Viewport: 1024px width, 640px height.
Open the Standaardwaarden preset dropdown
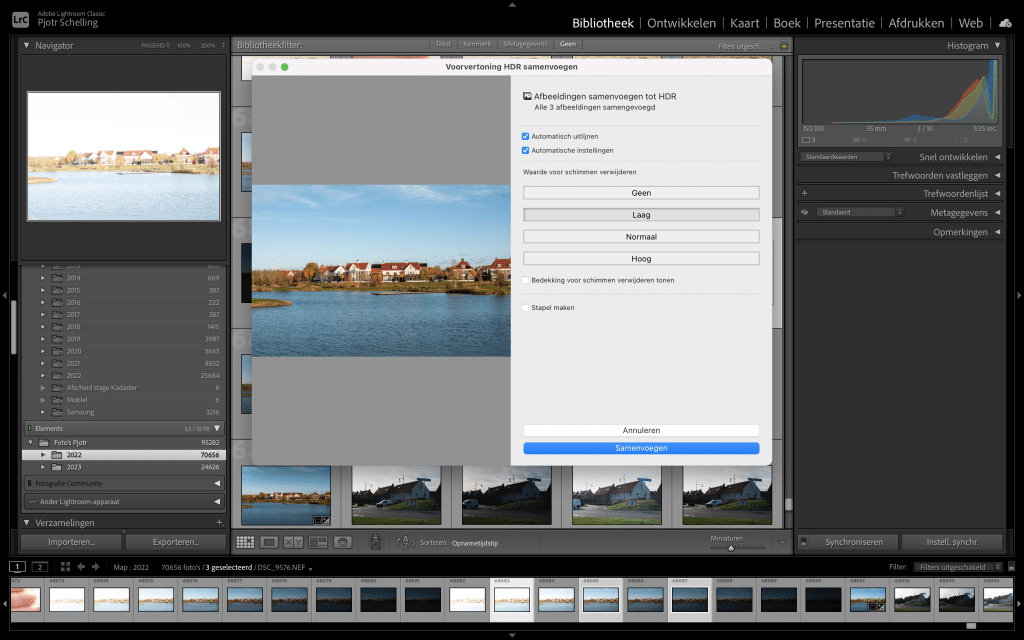click(x=846, y=157)
